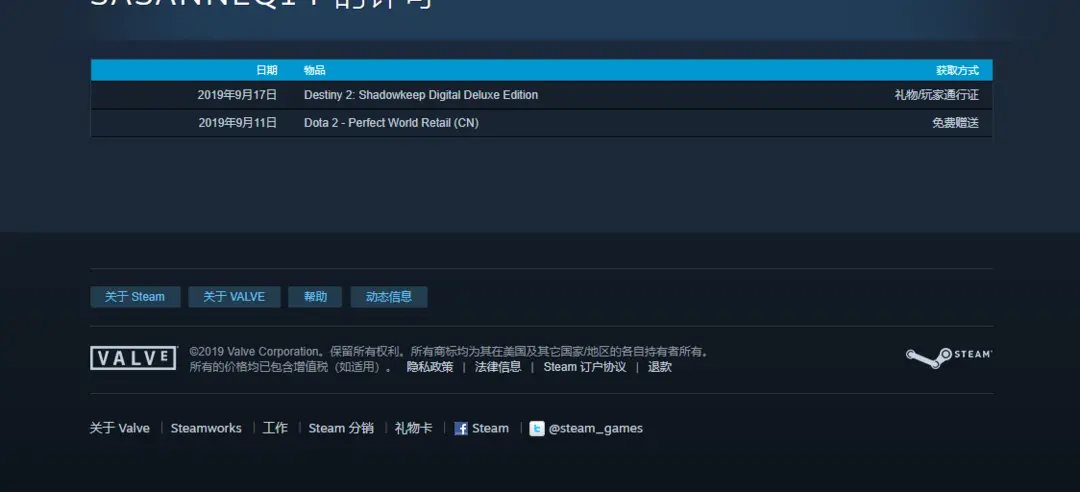
Task: Open the 工作 footer link
Action: pyautogui.click(x=275, y=429)
